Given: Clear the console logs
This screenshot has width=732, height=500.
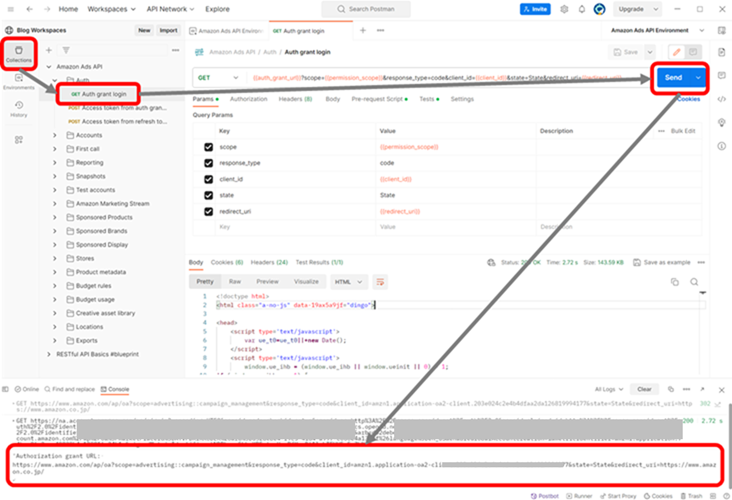Looking at the screenshot, I should [x=644, y=389].
